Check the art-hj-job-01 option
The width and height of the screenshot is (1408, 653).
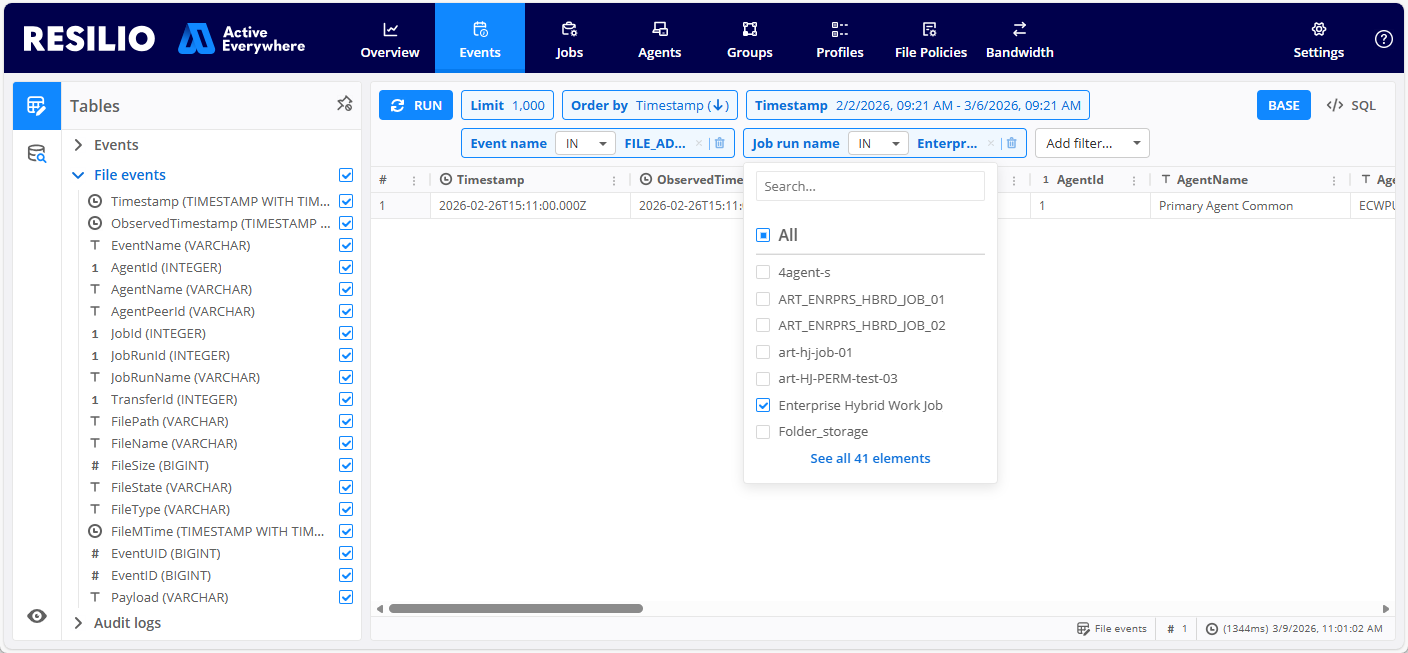[763, 352]
